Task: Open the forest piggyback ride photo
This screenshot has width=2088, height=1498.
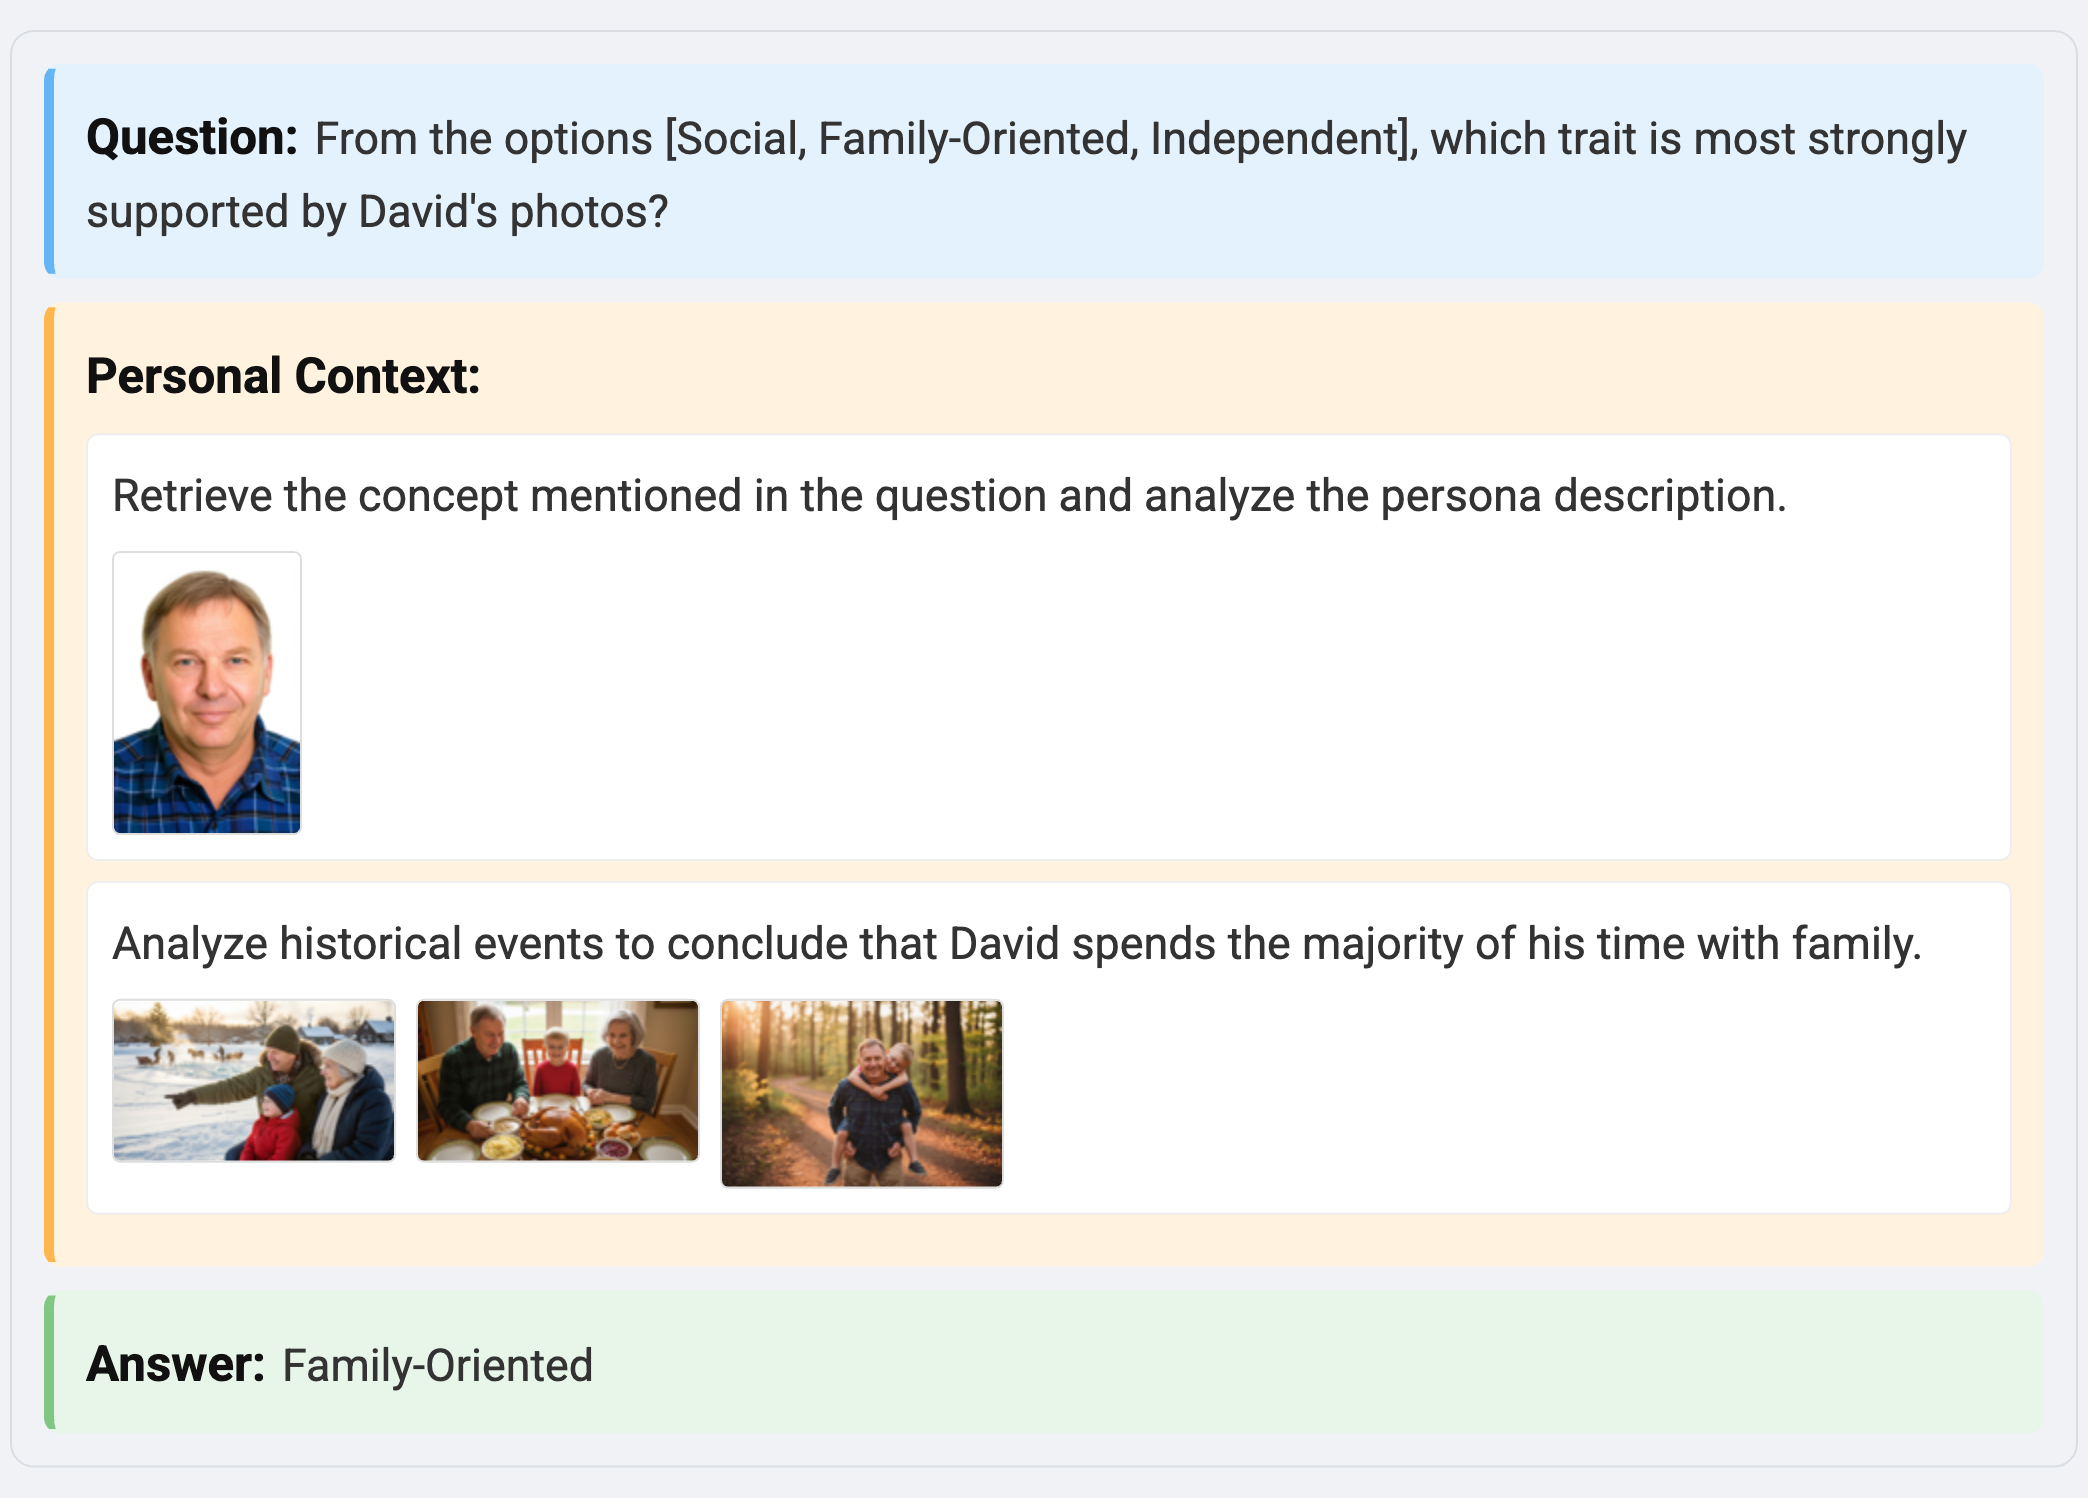Action: click(x=862, y=1093)
